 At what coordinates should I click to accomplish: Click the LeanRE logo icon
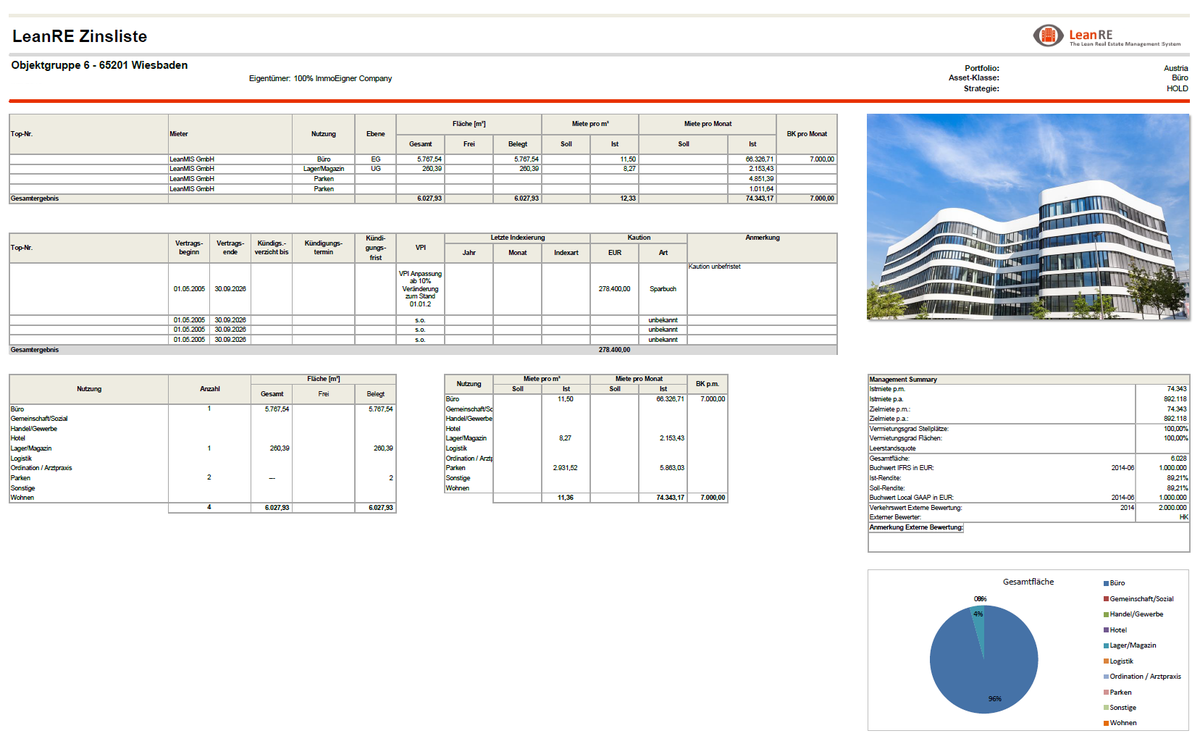pyautogui.click(x=1048, y=36)
